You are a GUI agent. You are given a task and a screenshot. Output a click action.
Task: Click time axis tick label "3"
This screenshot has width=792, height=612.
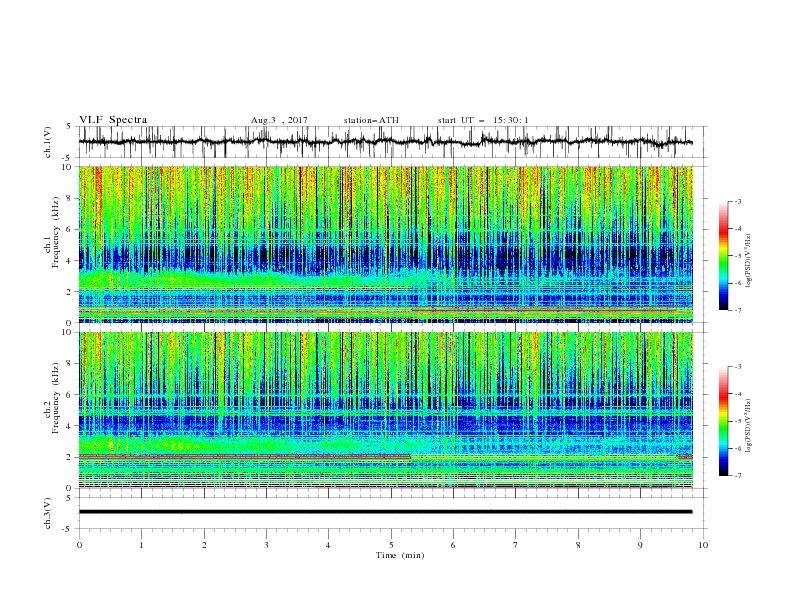click(x=266, y=545)
